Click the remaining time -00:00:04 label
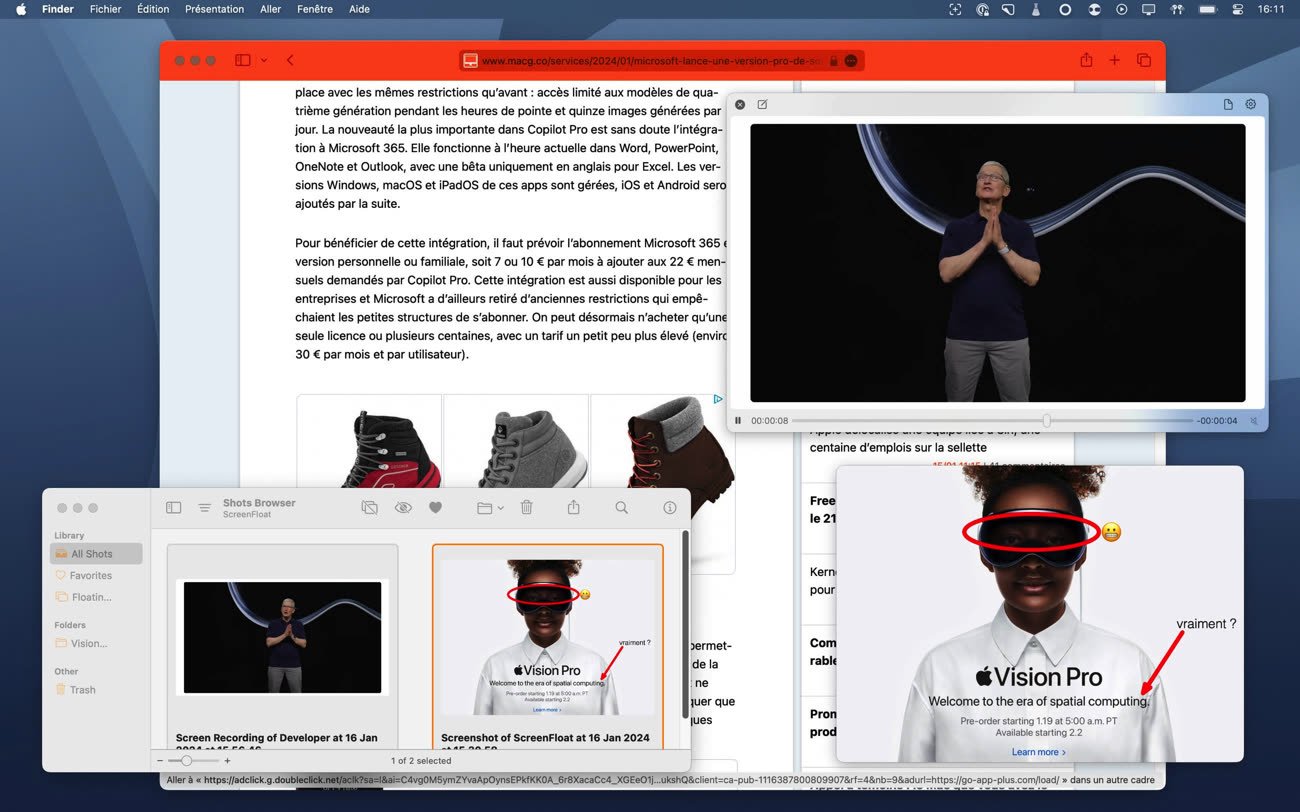Viewport: 1300px width, 812px height. [1217, 421]
